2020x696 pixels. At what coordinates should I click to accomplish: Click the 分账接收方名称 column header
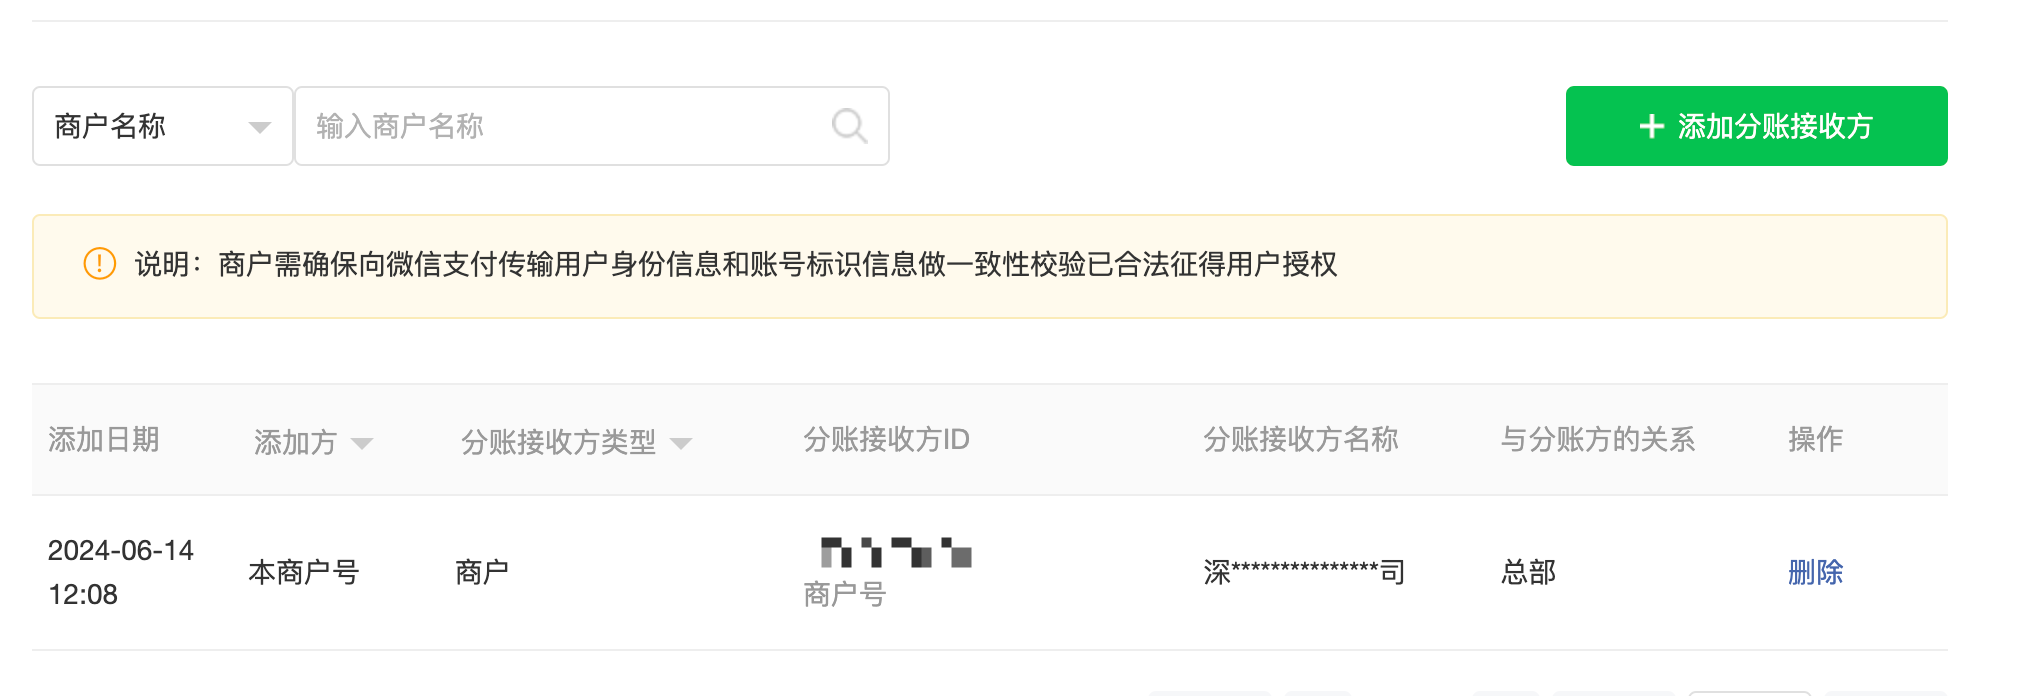(x=1300, y=439)
